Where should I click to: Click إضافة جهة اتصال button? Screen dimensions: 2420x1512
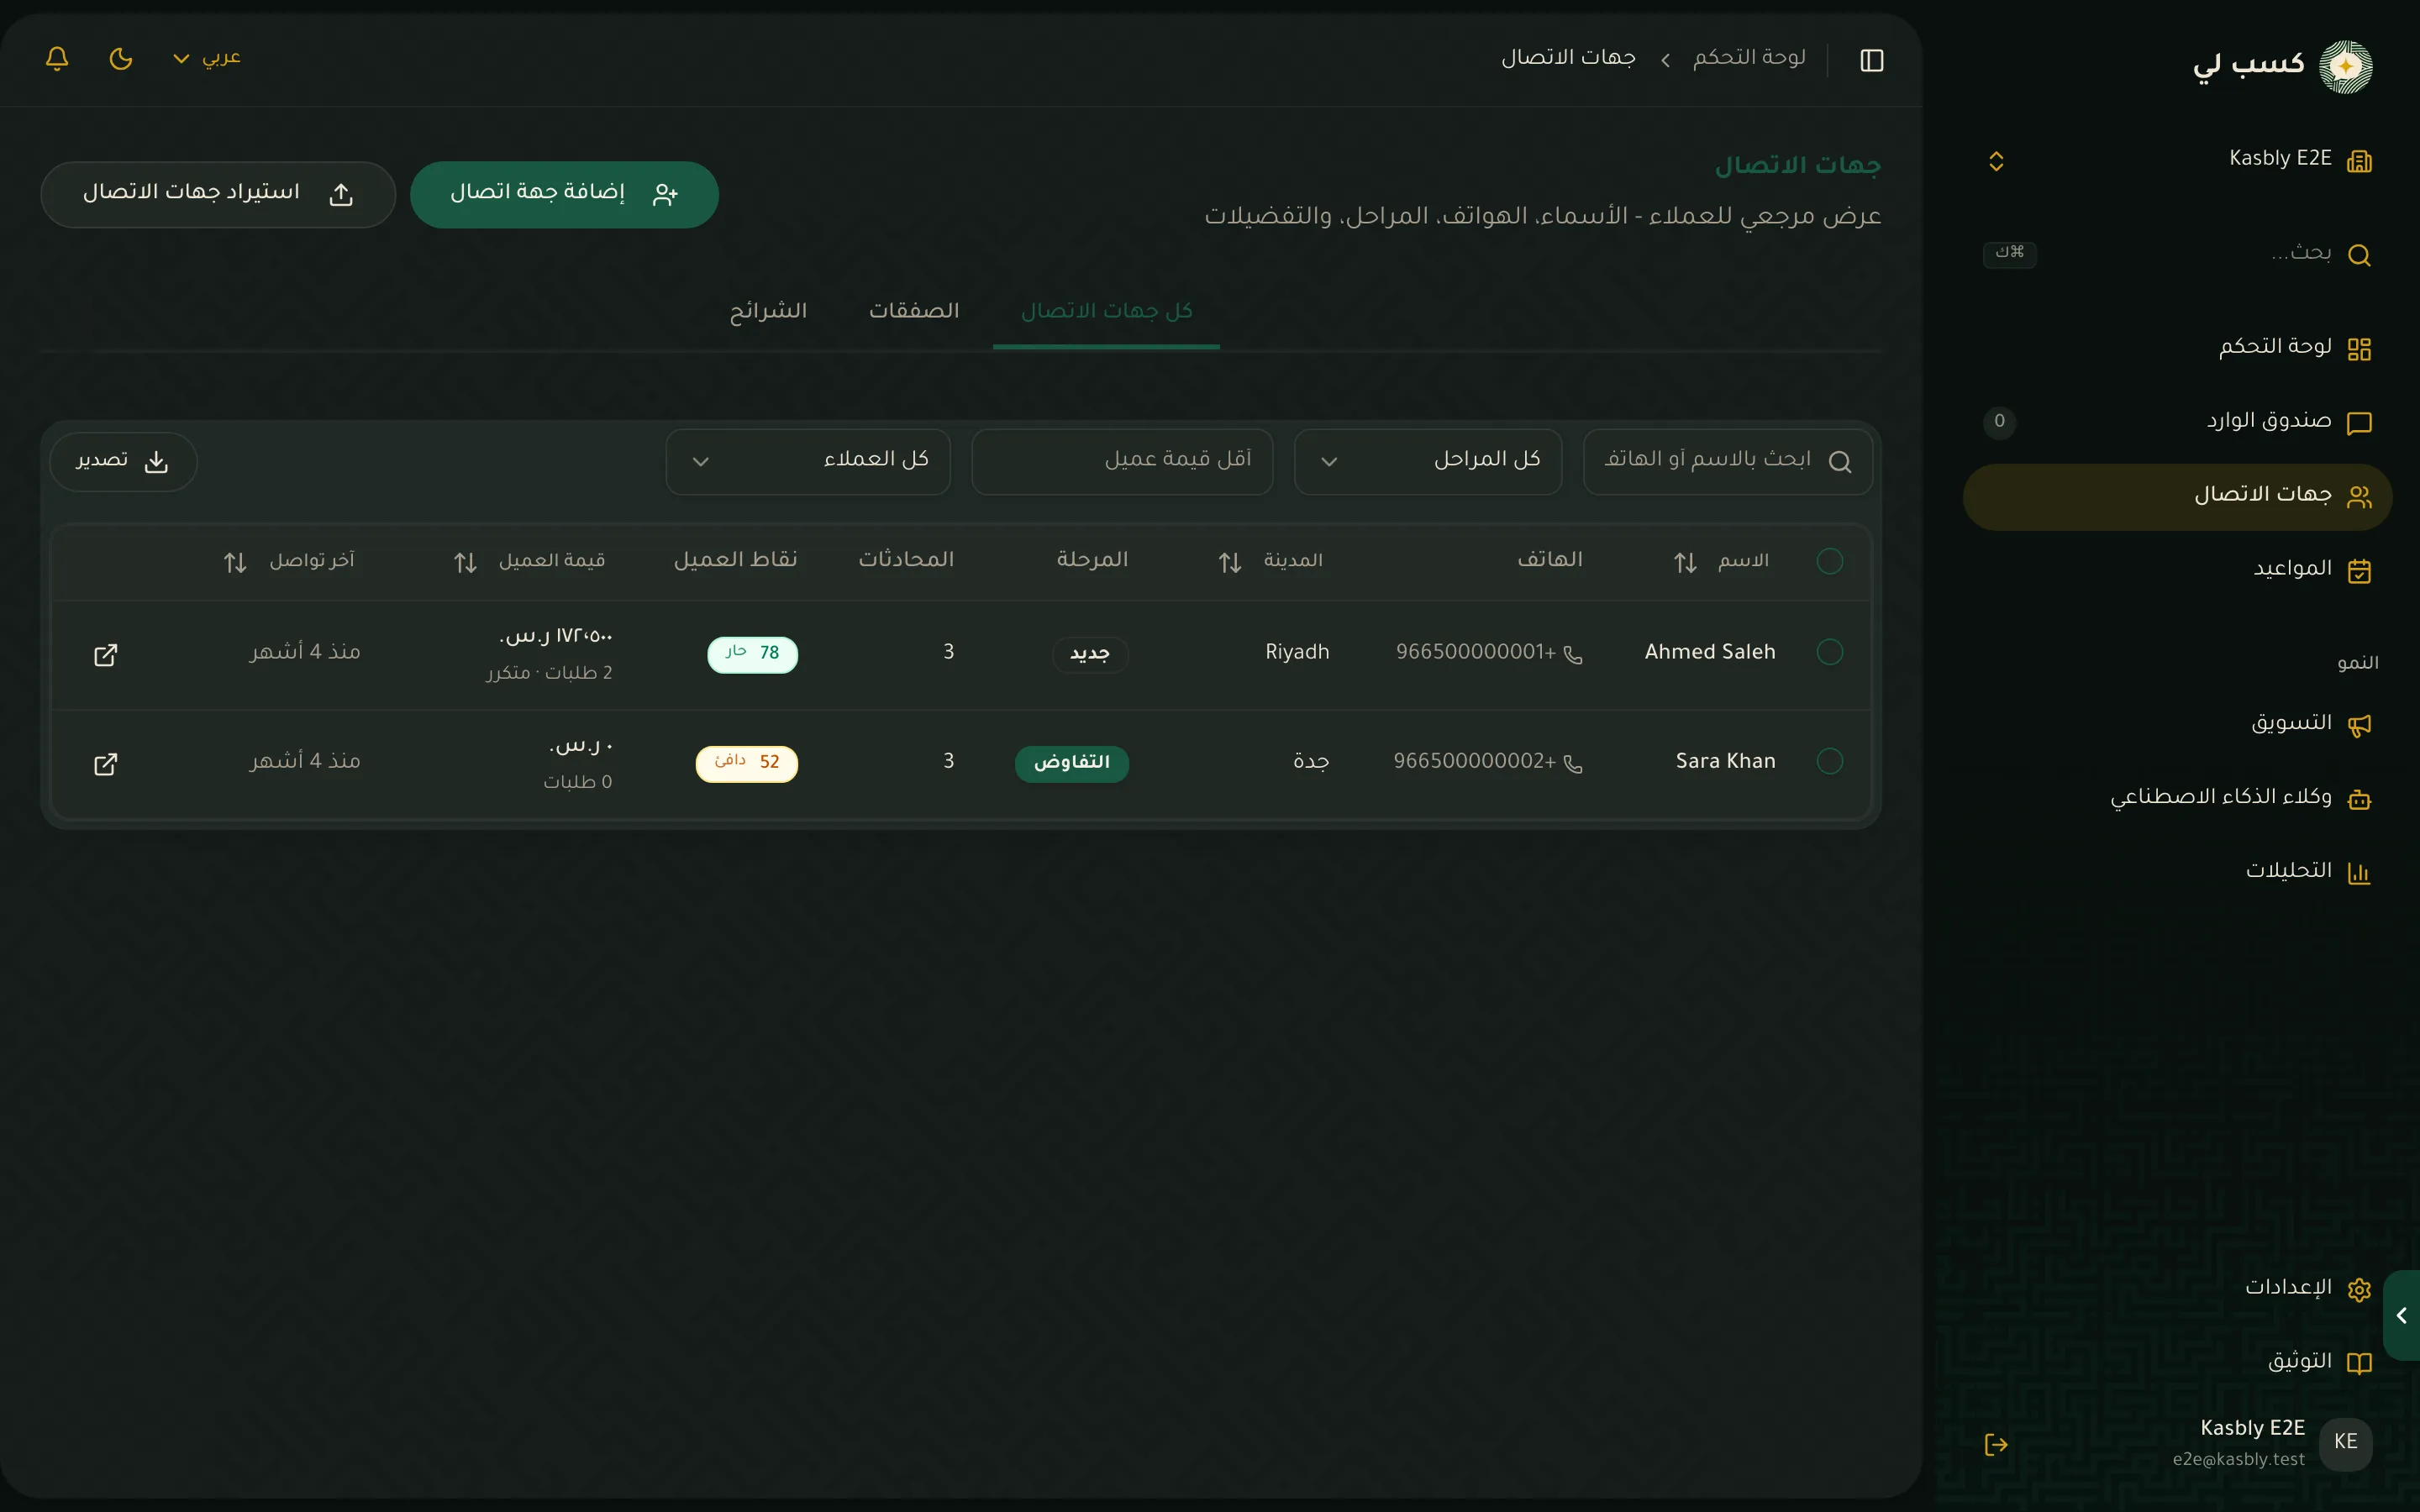tap(564, 194)
